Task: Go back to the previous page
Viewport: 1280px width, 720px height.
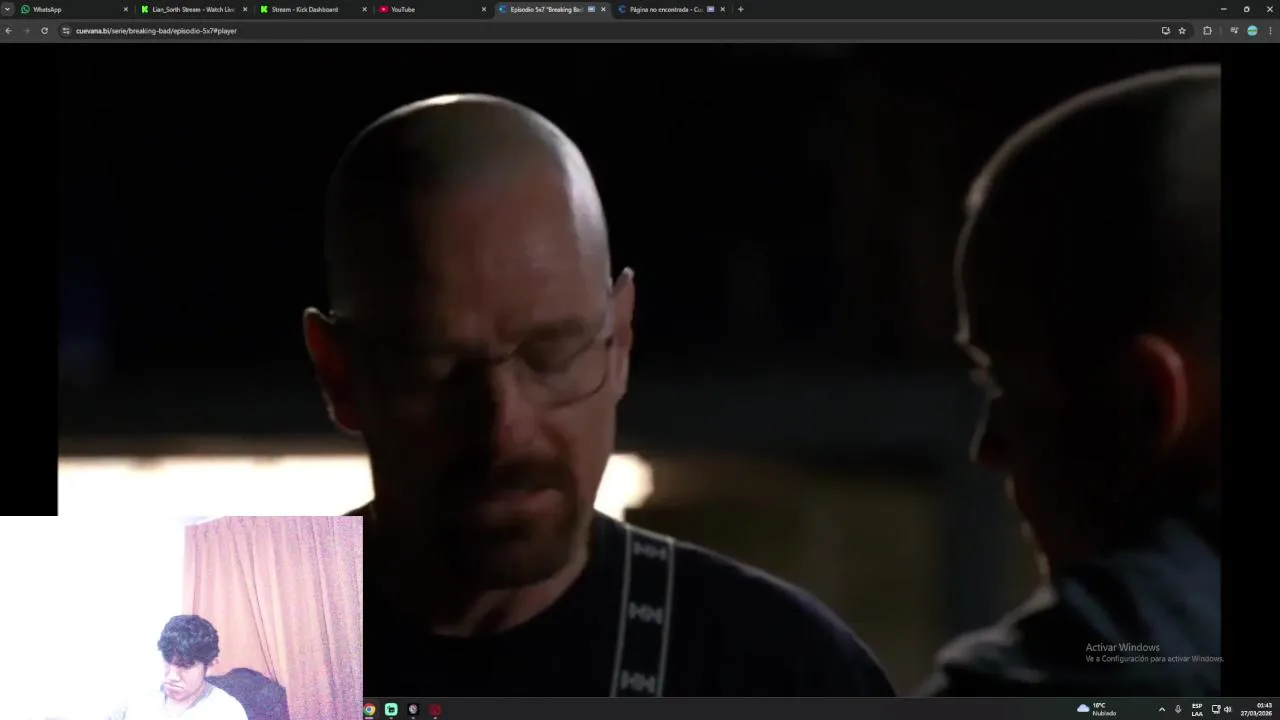Action: pyautogui.click(x=8, y=31)
